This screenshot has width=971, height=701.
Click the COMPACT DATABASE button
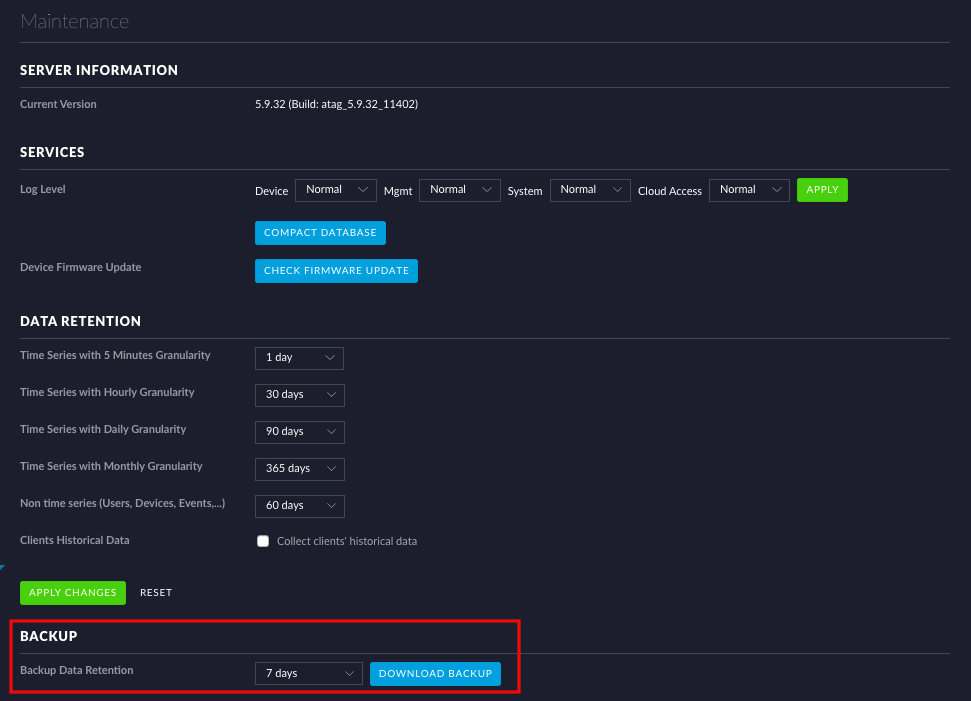tap(320, 232)
